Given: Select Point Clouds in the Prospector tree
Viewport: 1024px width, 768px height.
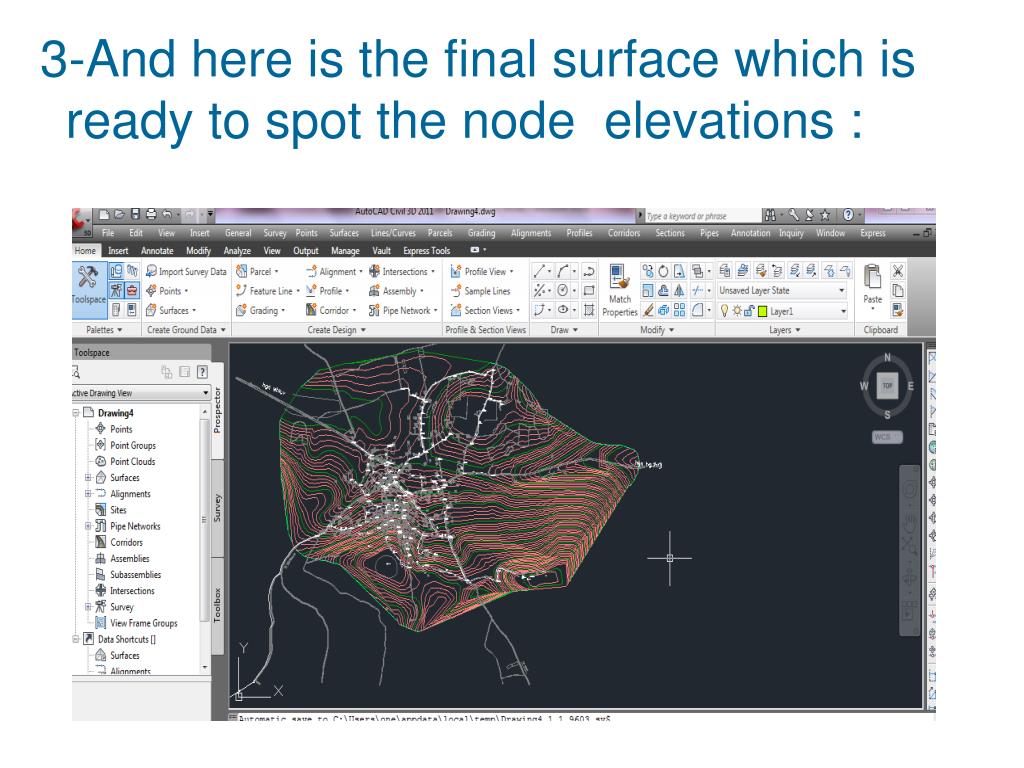Looking at the screenshot, I should 133,462.
